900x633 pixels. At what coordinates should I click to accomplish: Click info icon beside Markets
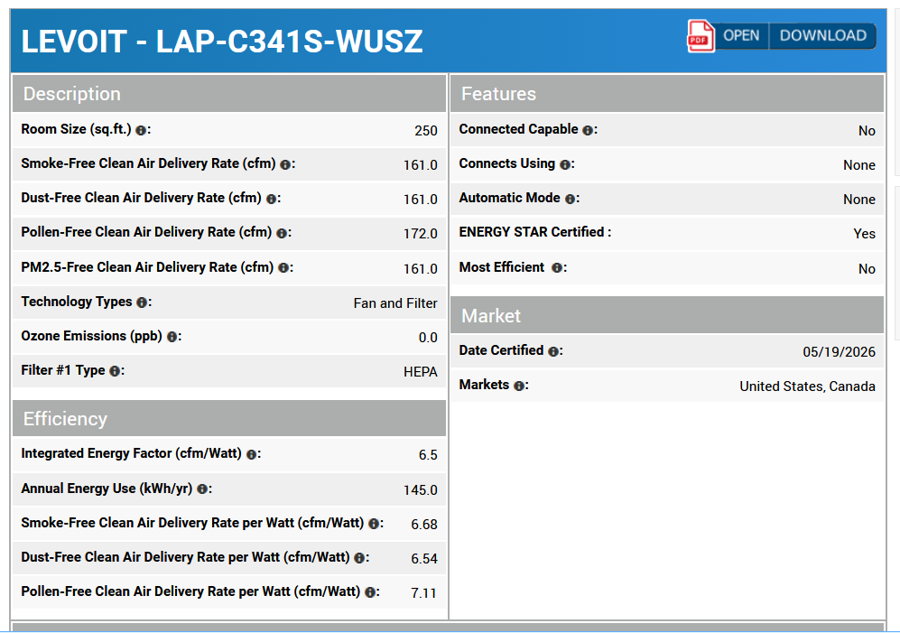pyautogui.click(x=519, y=386)
